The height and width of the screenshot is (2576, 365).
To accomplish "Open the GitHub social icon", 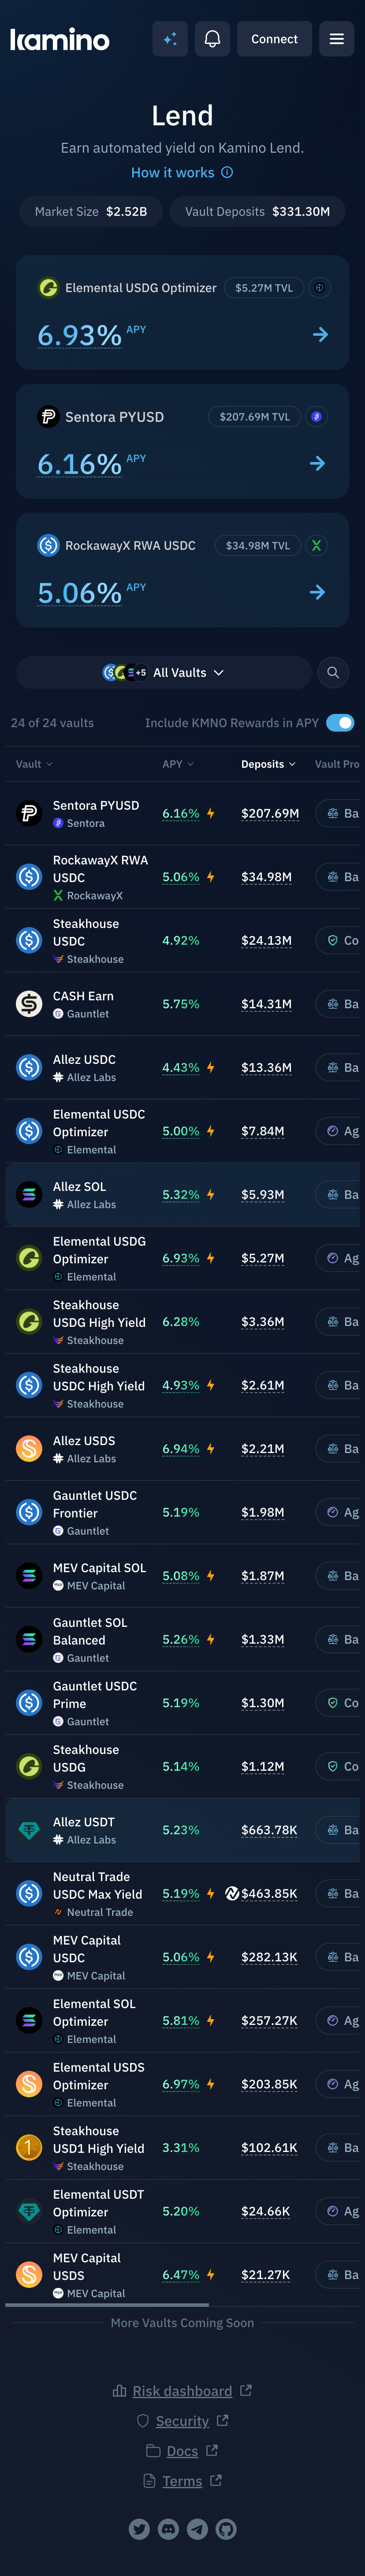I will click(x=227, y=2529).
